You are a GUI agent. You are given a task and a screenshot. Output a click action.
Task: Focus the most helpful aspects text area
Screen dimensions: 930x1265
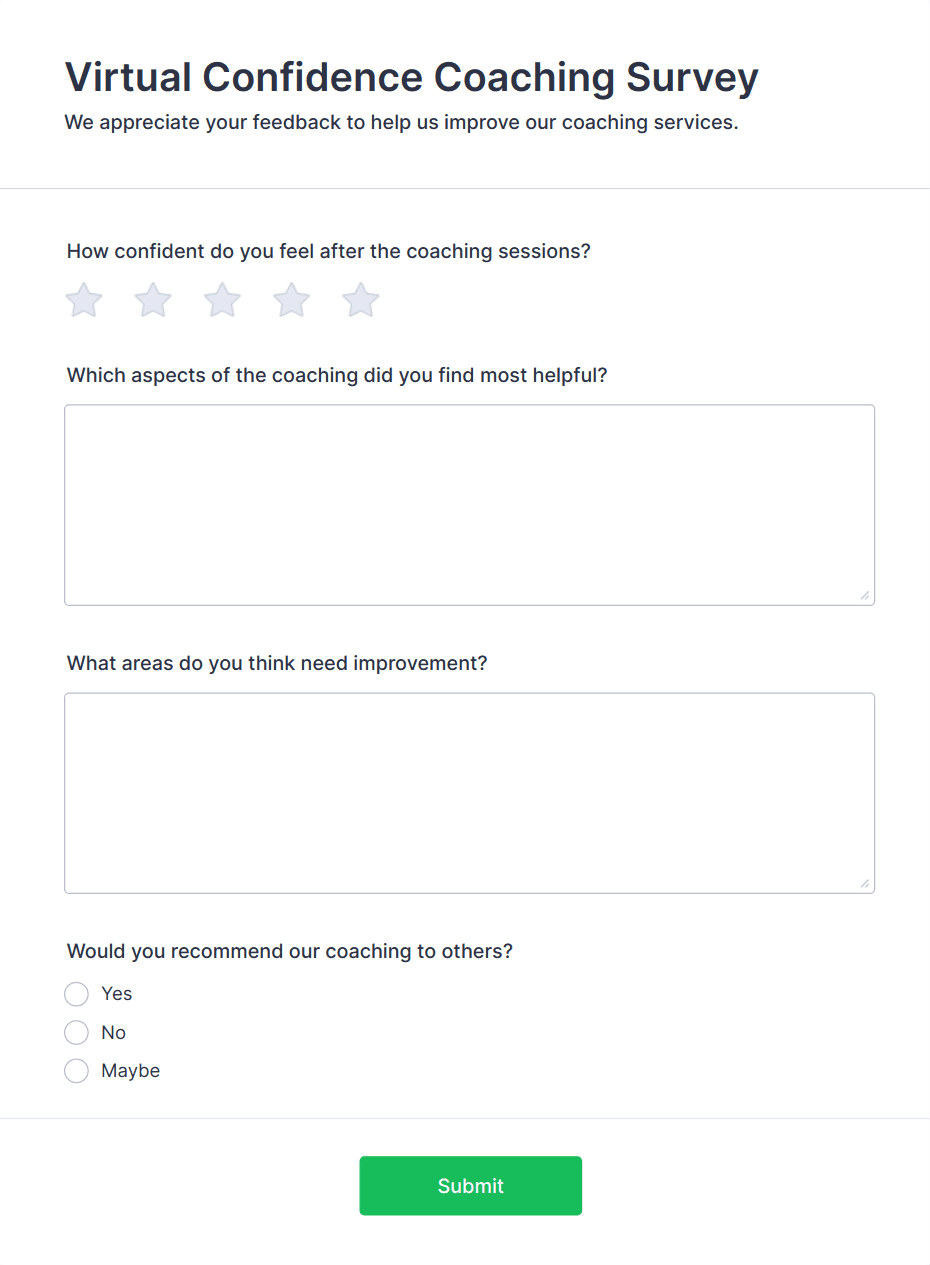pyautogui.click(x=469, y=505)
